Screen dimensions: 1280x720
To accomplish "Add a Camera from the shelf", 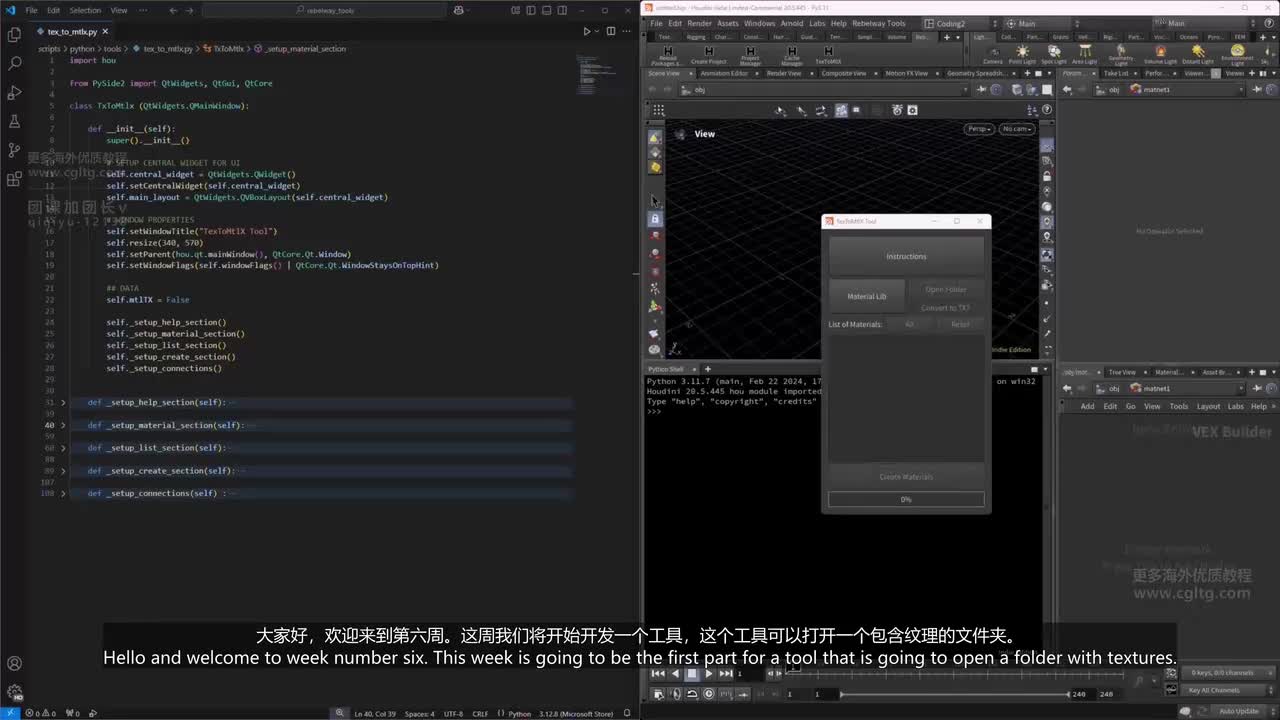I will 992,54.
